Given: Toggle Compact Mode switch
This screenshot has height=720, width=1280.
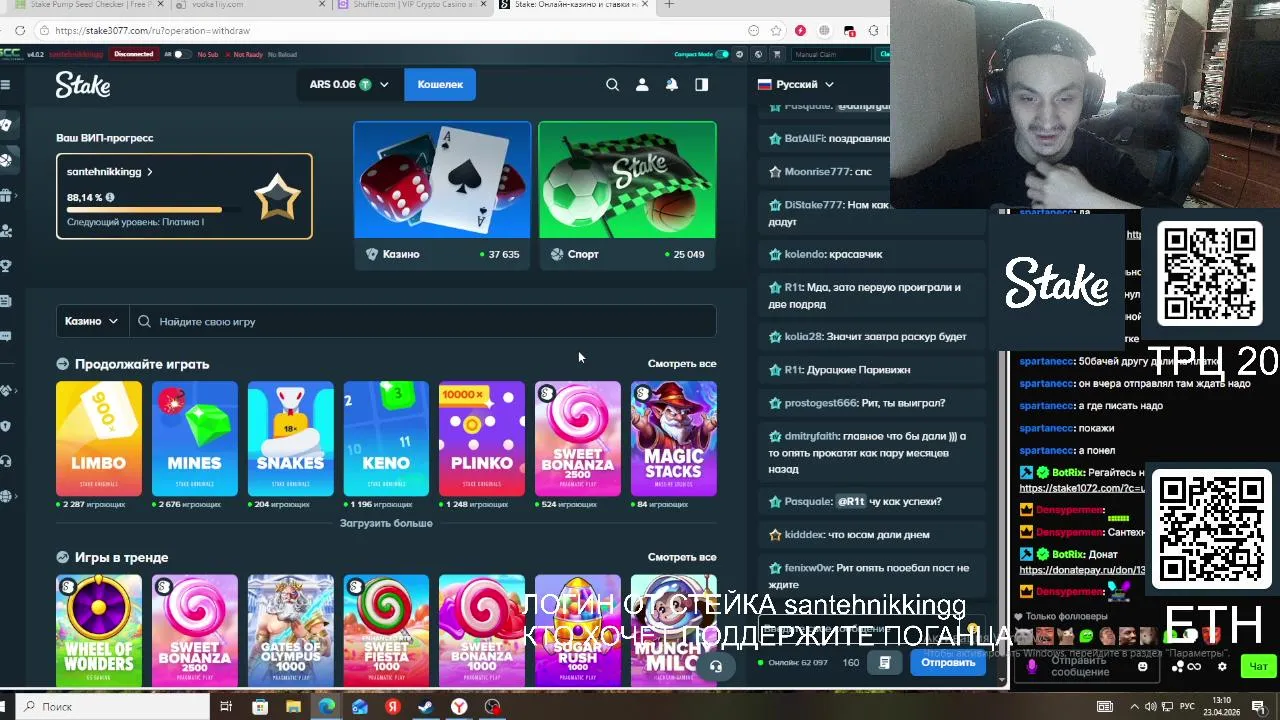Looking at the screenshot, I should [x=723, y=54].
